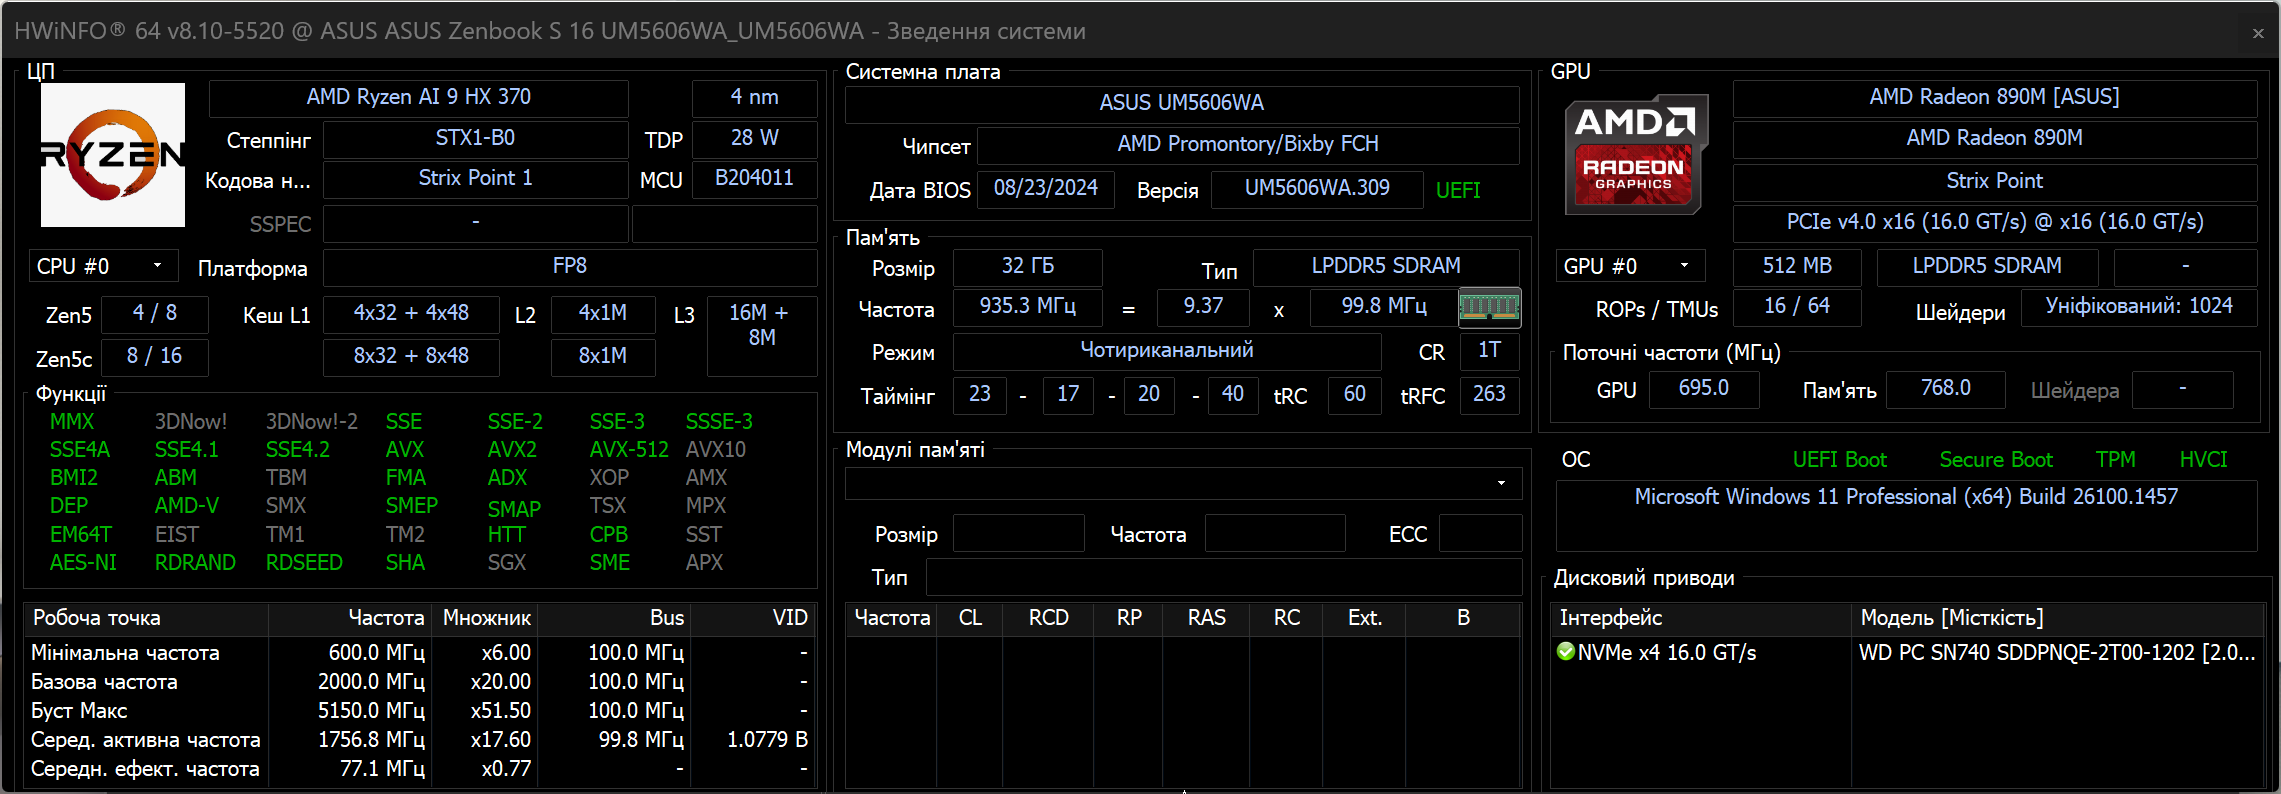Click the 4 nm process value
Screen dimensions: 2281x794
[x=755, y=97]
